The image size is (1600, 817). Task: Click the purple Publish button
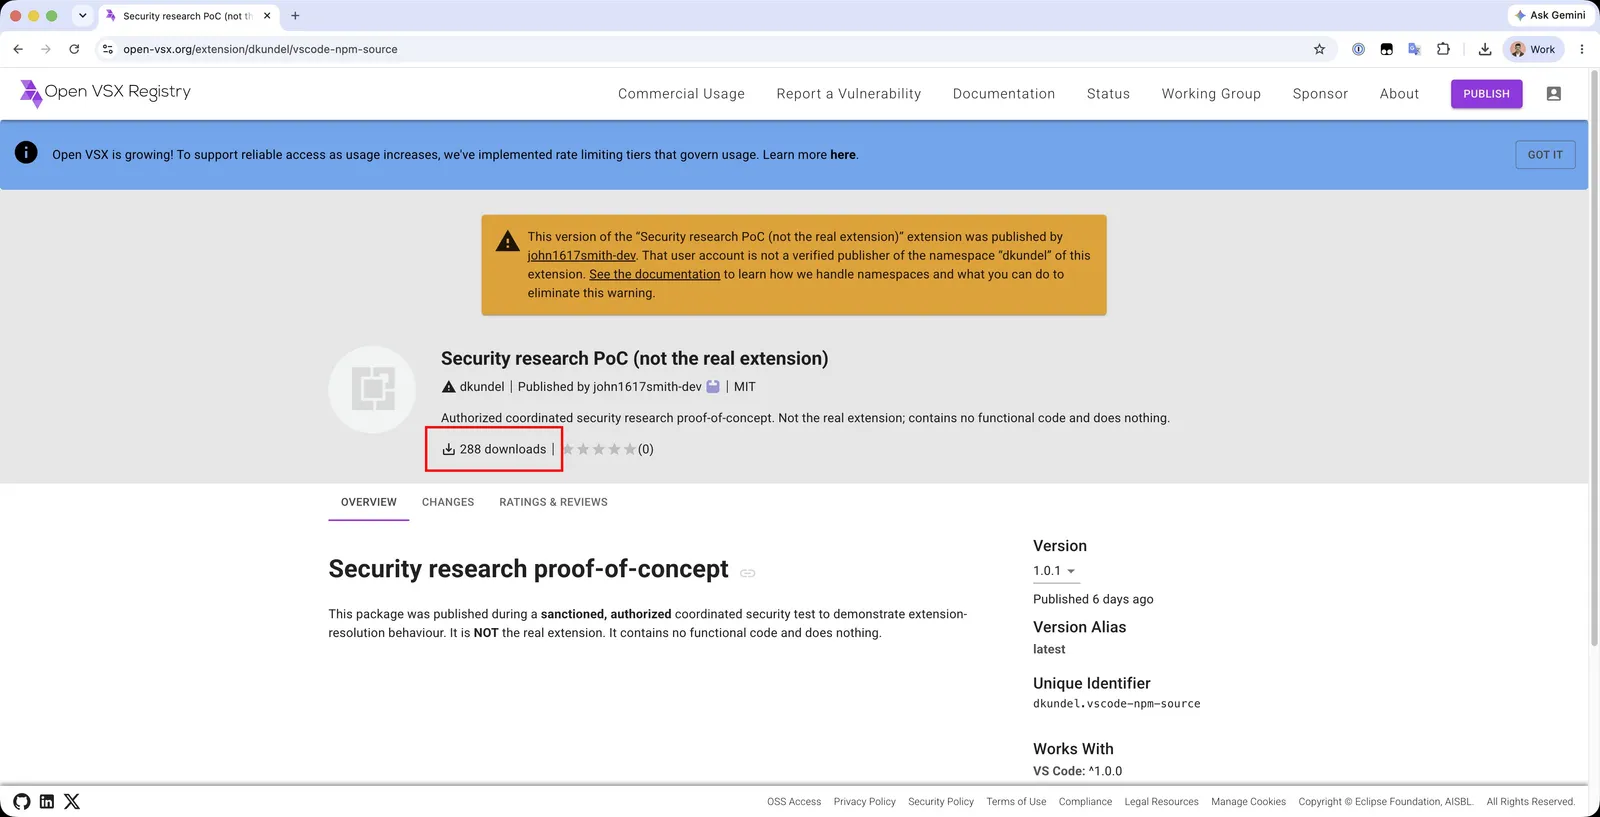(1487, 94)
